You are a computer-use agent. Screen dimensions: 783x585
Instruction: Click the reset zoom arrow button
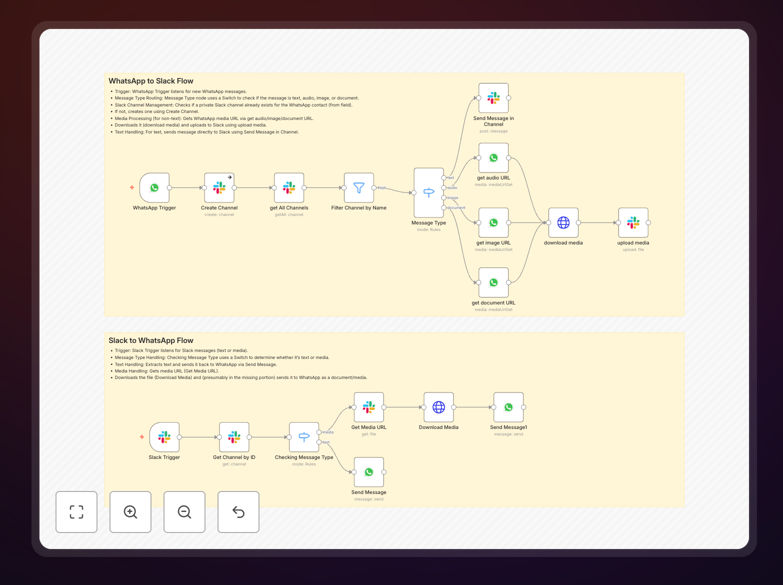[x=238, y=512]
